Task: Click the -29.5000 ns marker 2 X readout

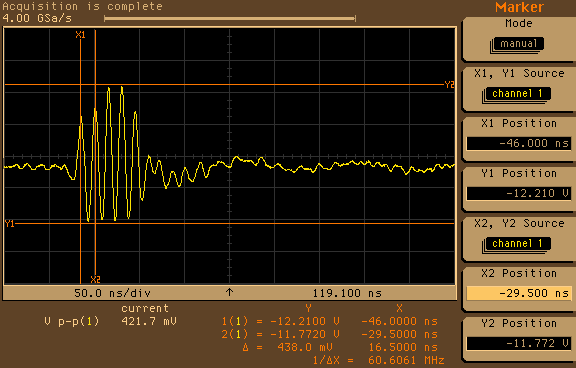Action: pos(400,334)
